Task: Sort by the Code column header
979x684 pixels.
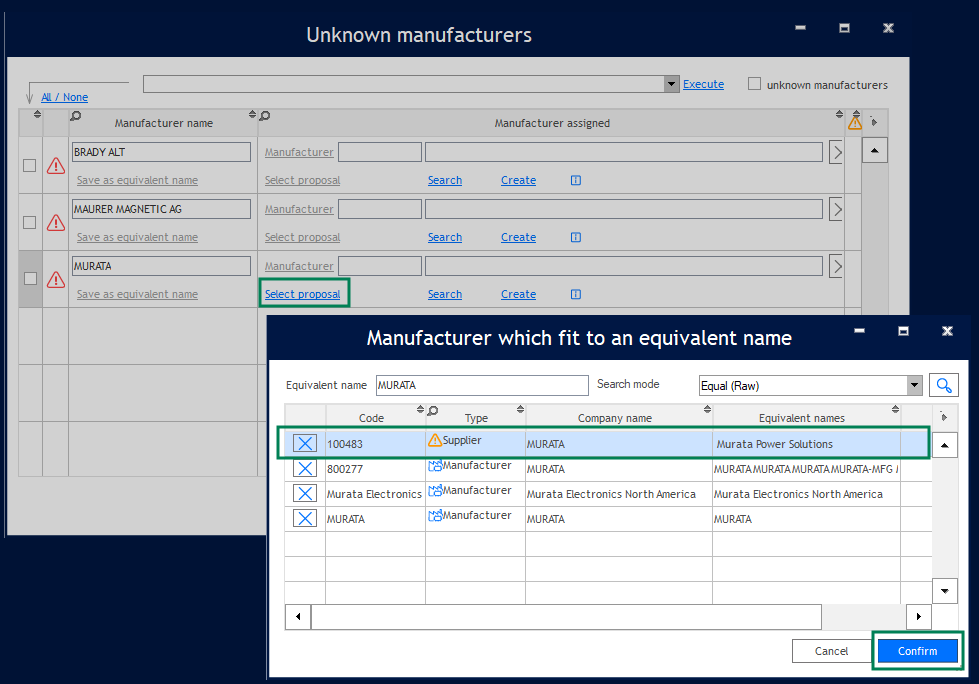Action: [371, 418]
